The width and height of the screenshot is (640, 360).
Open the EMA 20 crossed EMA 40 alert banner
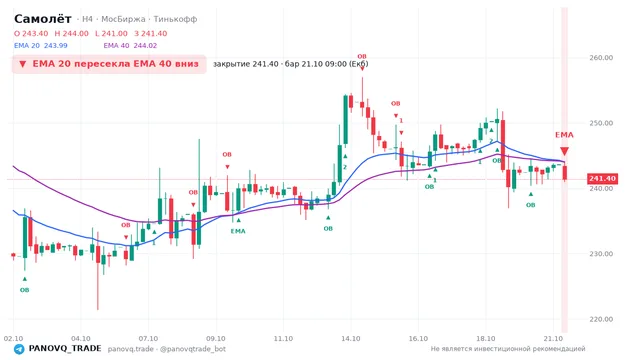click(109, 64)
